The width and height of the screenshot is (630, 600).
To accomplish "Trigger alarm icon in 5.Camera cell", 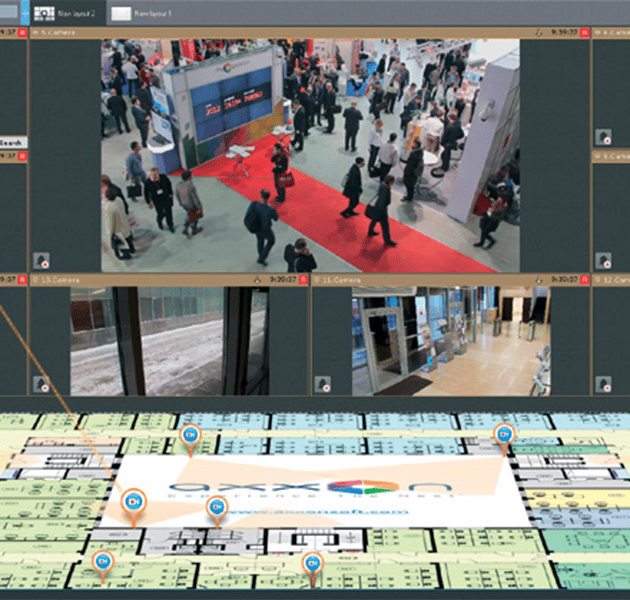I will coord(41,260).
